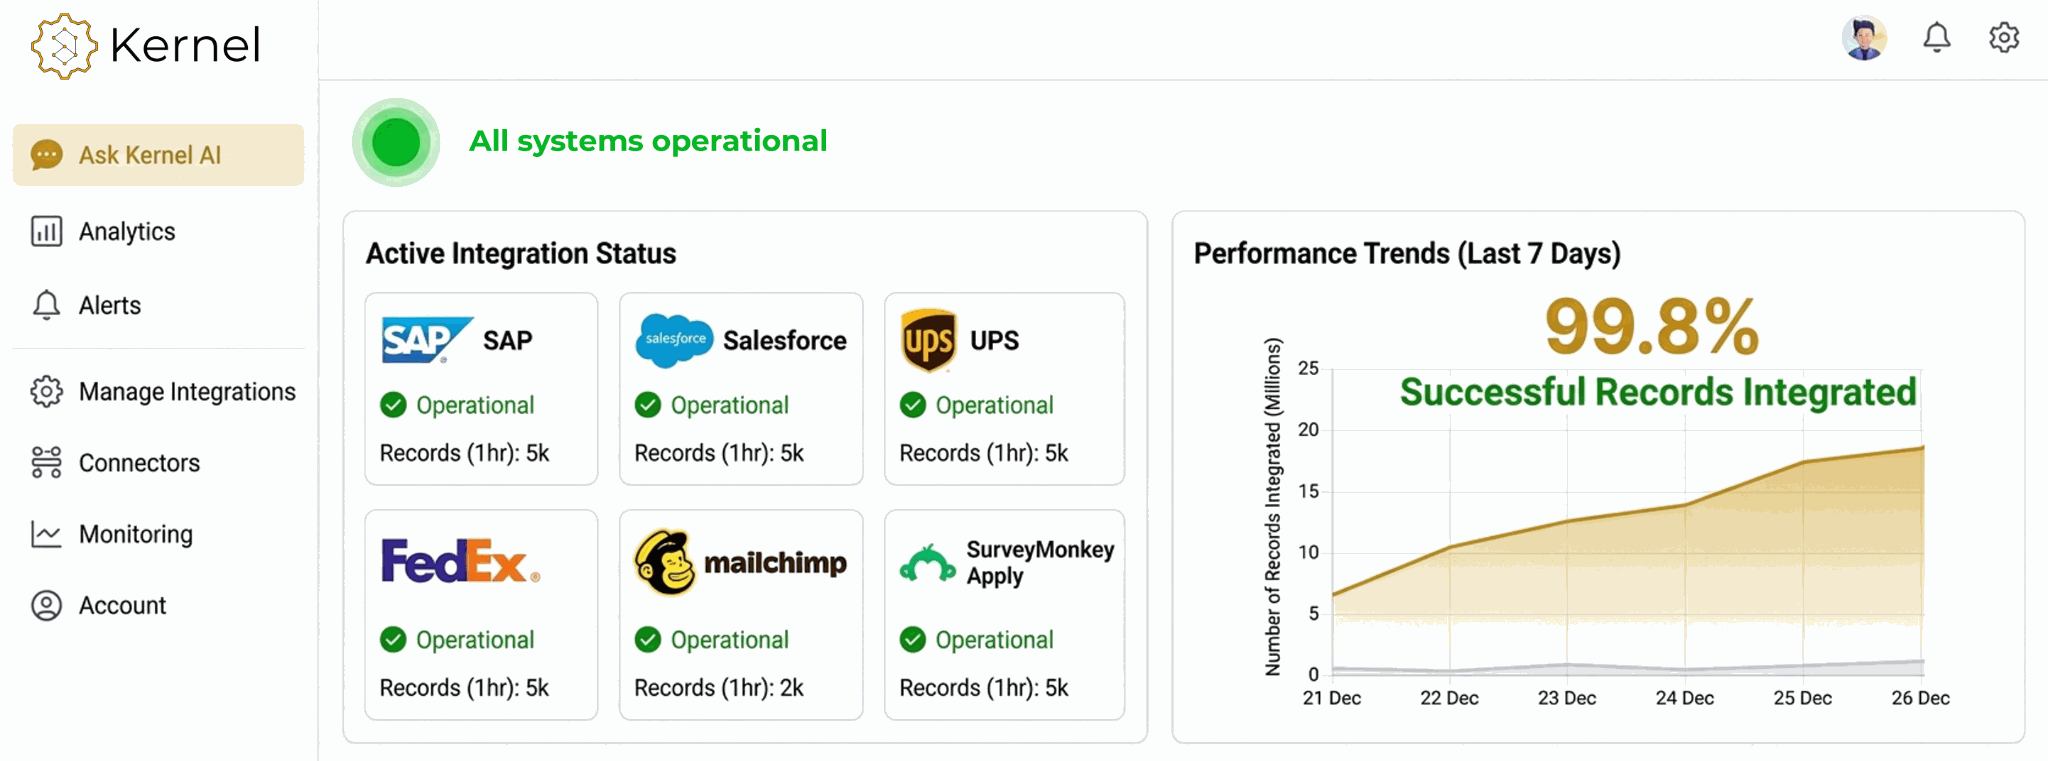Screen dimensions: 2048x761
Task: Go to Alerts in the sidebar
Action: click(110, 305)
